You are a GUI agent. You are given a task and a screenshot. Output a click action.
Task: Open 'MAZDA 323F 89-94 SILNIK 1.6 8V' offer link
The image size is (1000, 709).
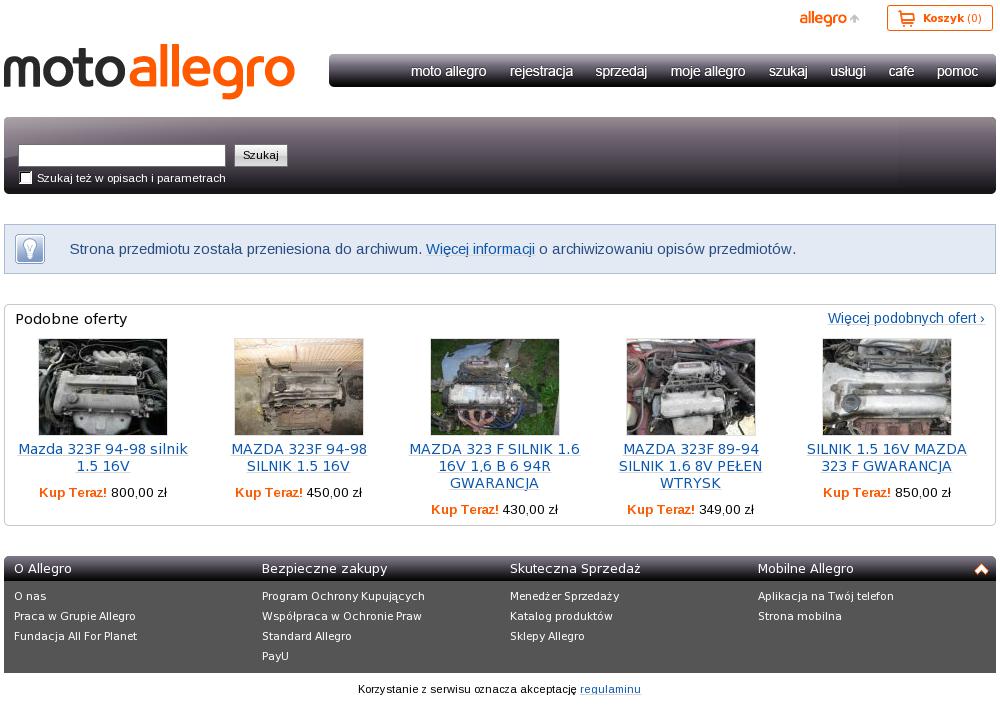click(691, 466)
